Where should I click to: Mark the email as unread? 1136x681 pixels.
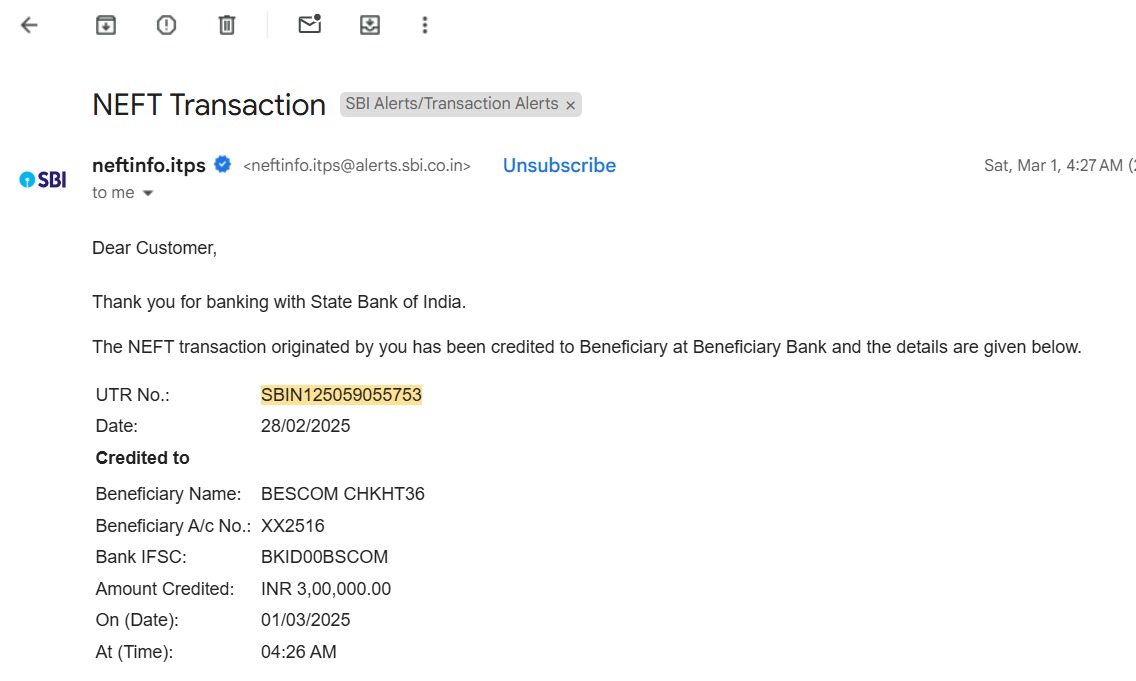[x=309, y=25]
